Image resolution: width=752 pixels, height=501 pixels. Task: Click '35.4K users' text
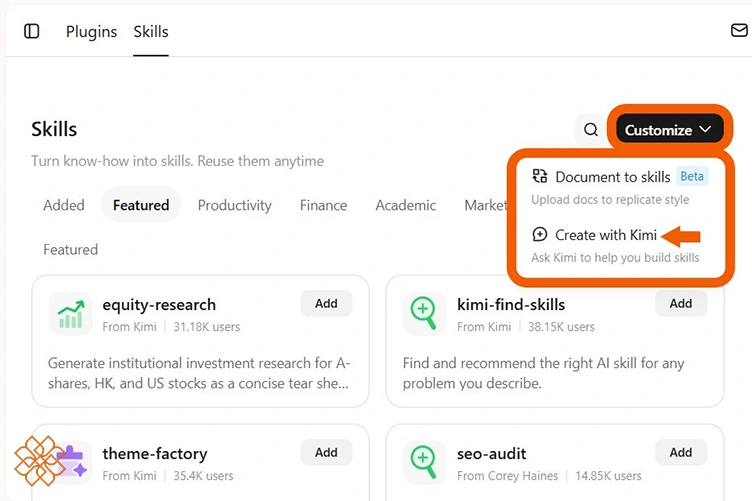click(203, 476)
